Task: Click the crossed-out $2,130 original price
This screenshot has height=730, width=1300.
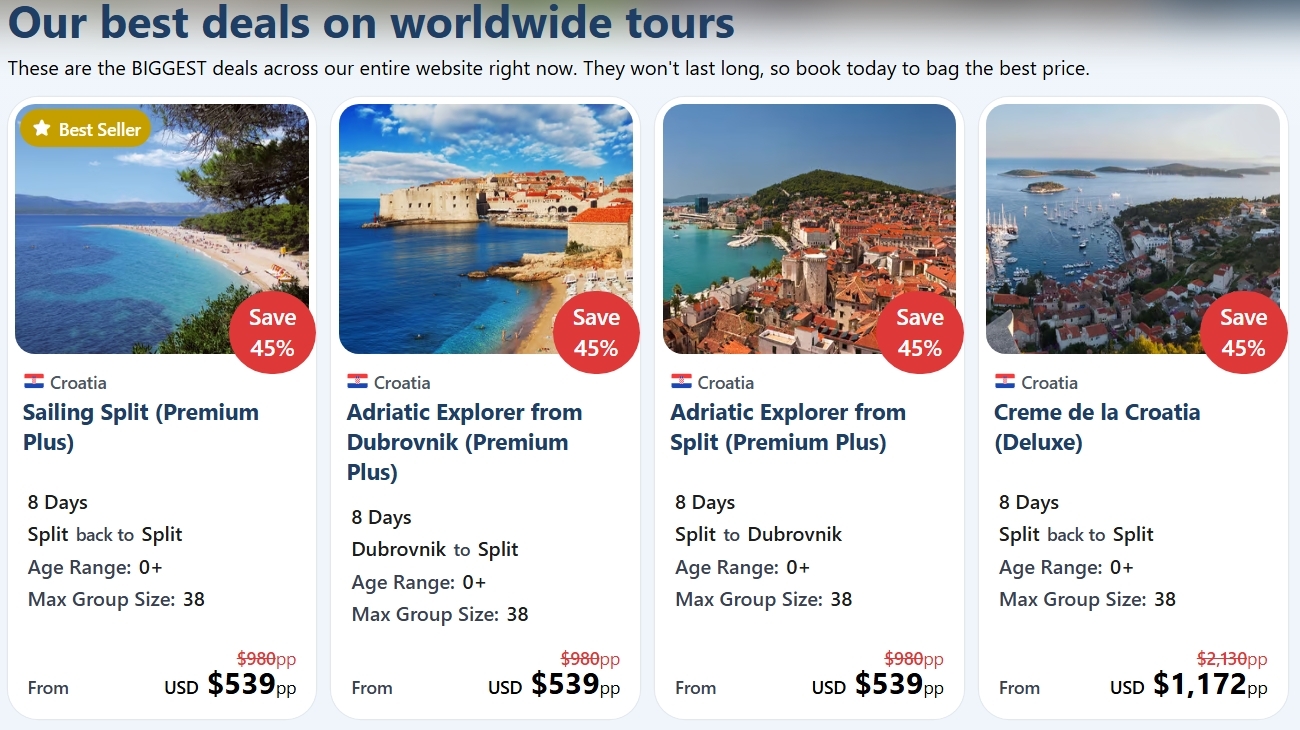Action: (x=1221, y=659)
